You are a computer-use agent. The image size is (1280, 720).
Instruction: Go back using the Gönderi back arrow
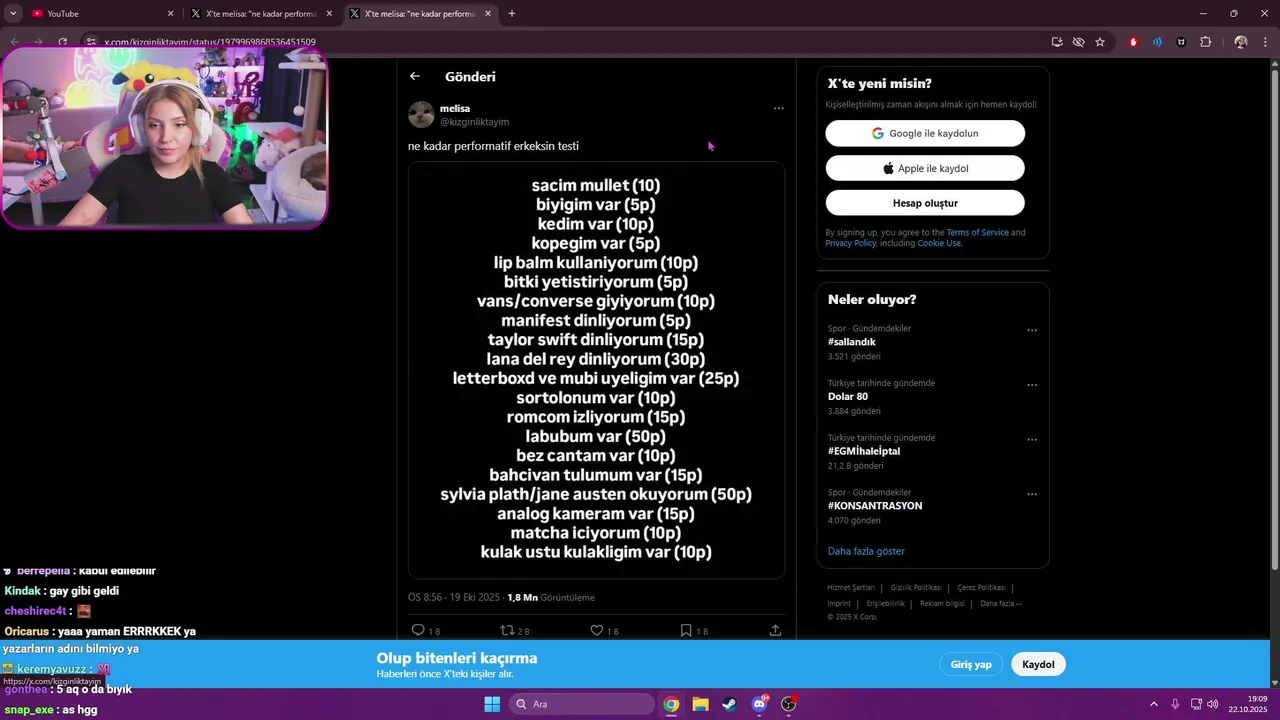(x=415, y=76)
